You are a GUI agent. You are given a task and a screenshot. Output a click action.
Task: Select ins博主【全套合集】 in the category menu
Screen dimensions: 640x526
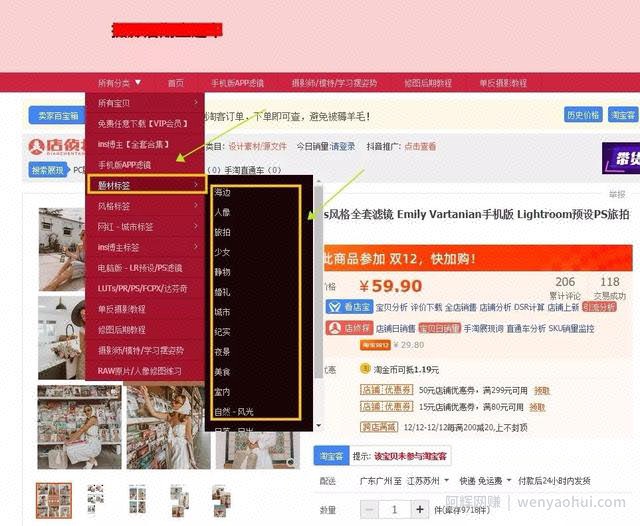click(x=133, y=144)
